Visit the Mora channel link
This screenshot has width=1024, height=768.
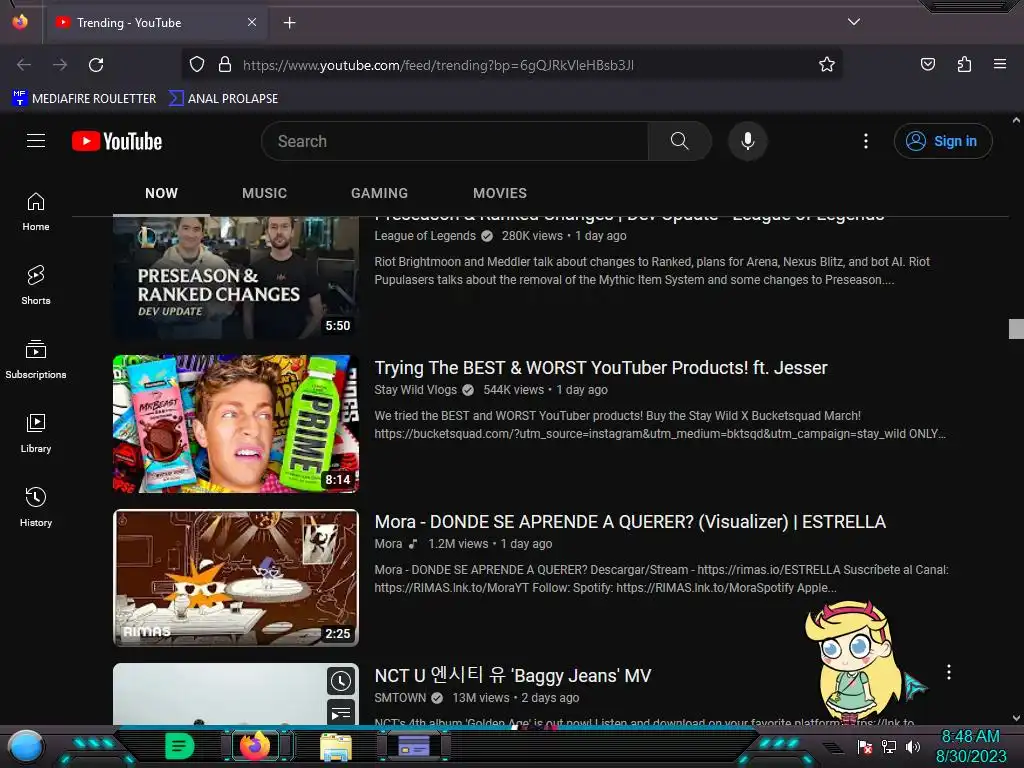(x=388, y=544)
